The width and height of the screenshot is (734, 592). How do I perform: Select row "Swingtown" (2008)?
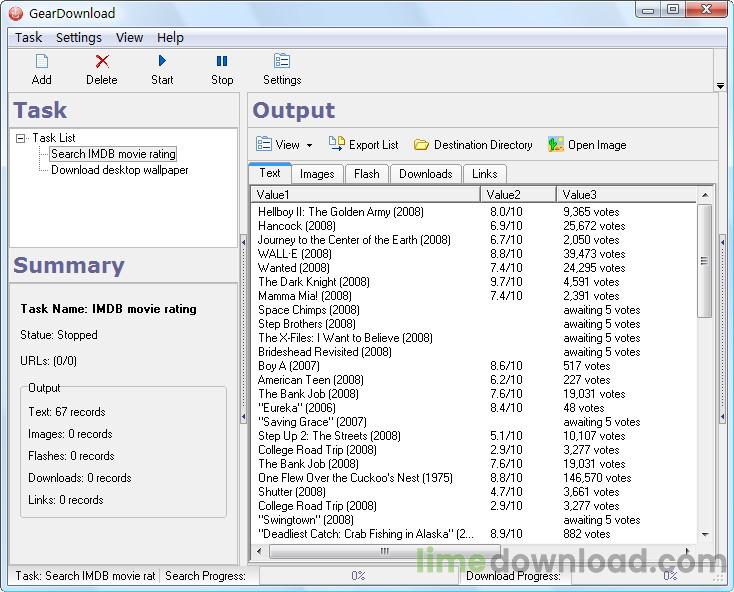(473, 520)
